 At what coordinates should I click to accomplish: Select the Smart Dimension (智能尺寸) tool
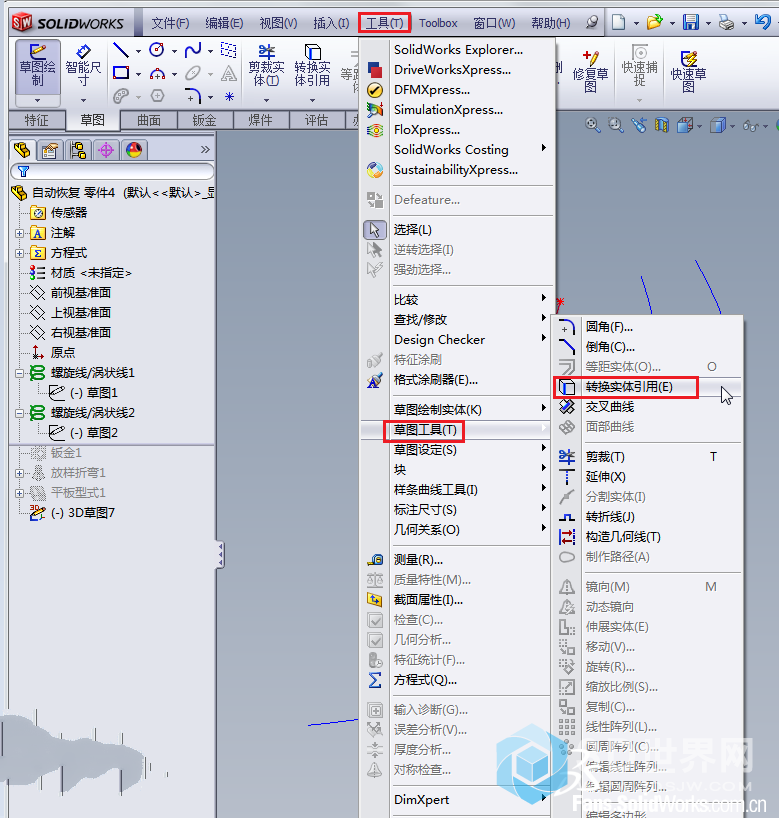(84, 66)
